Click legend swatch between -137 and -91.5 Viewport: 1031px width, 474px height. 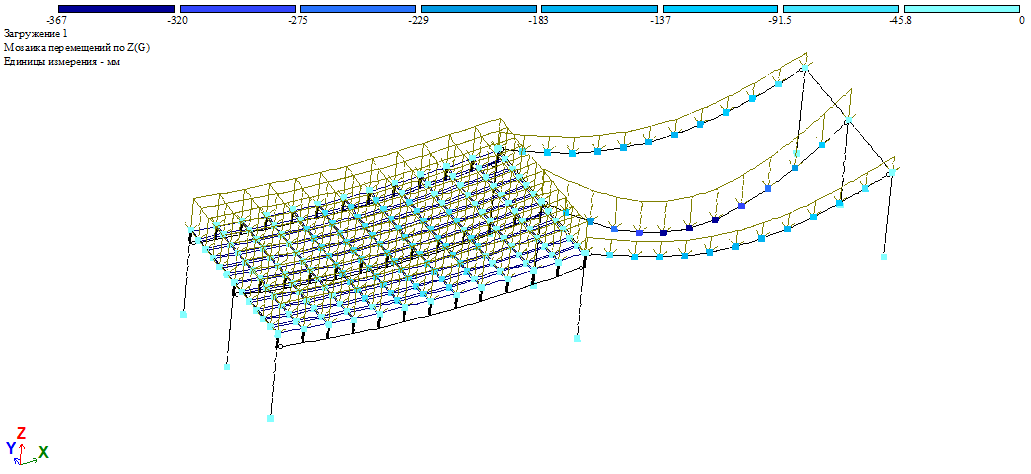point(720,9)
